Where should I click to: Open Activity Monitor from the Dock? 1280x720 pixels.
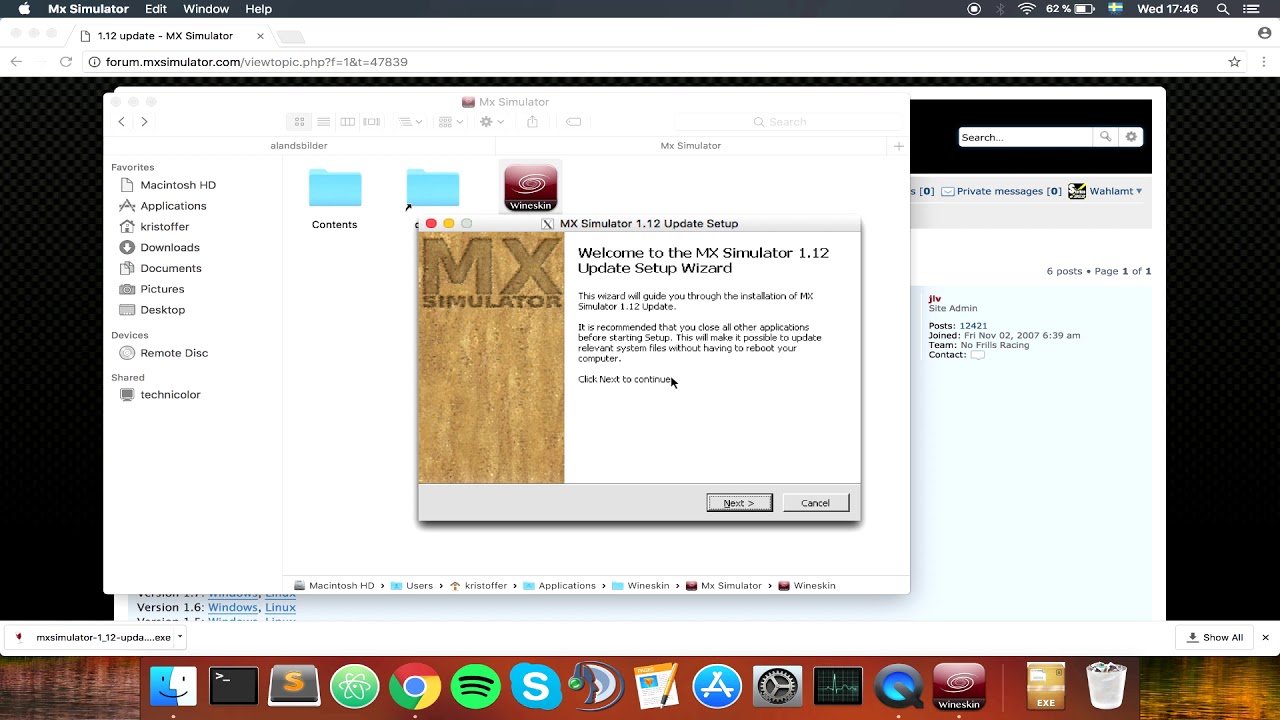pos(838,687)
